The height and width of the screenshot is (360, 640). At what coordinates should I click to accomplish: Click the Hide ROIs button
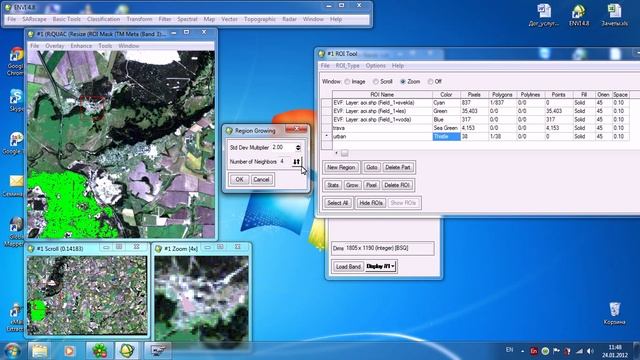371,203
